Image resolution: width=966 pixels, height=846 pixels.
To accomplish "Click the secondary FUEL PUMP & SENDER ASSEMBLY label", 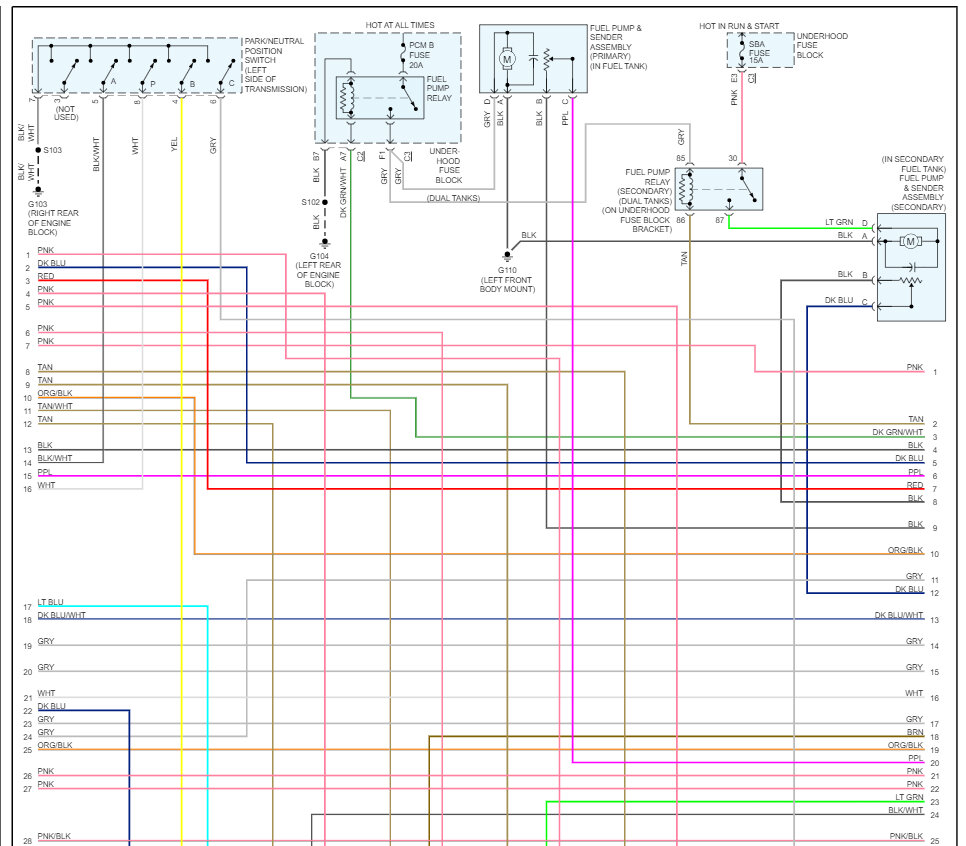I will click(x=914, y=183).
